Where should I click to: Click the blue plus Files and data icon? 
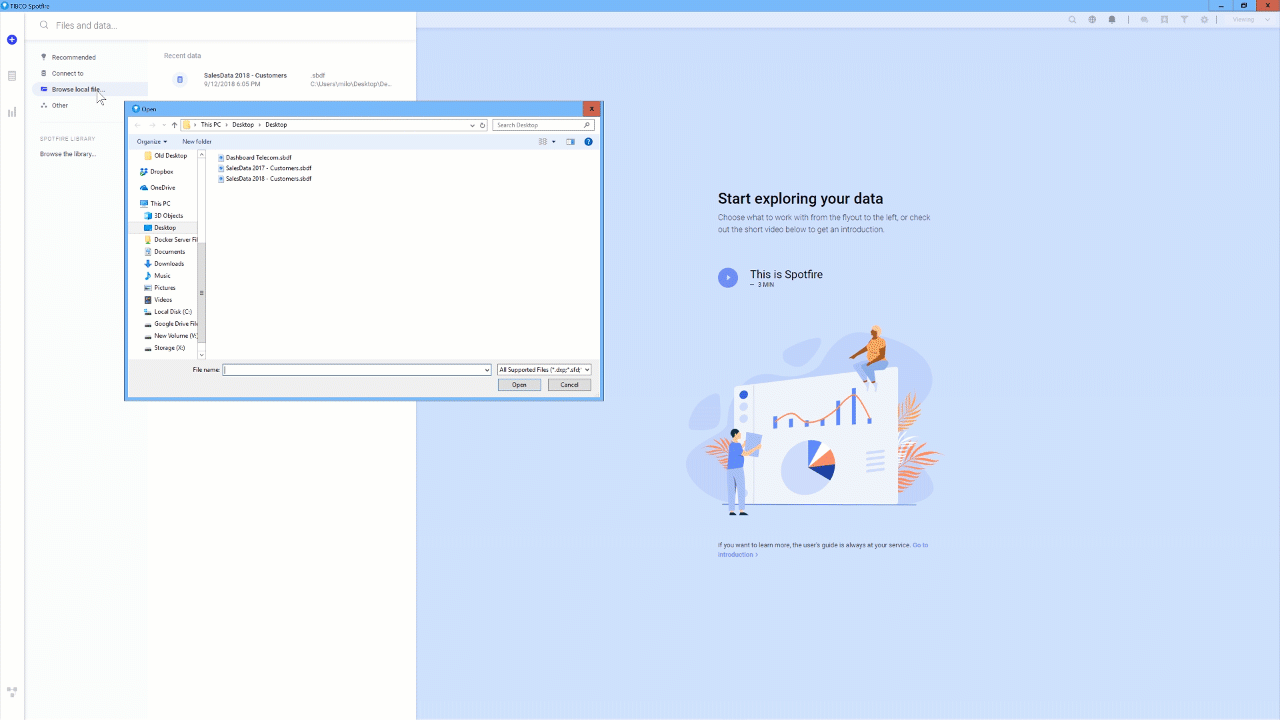[12, 40]
